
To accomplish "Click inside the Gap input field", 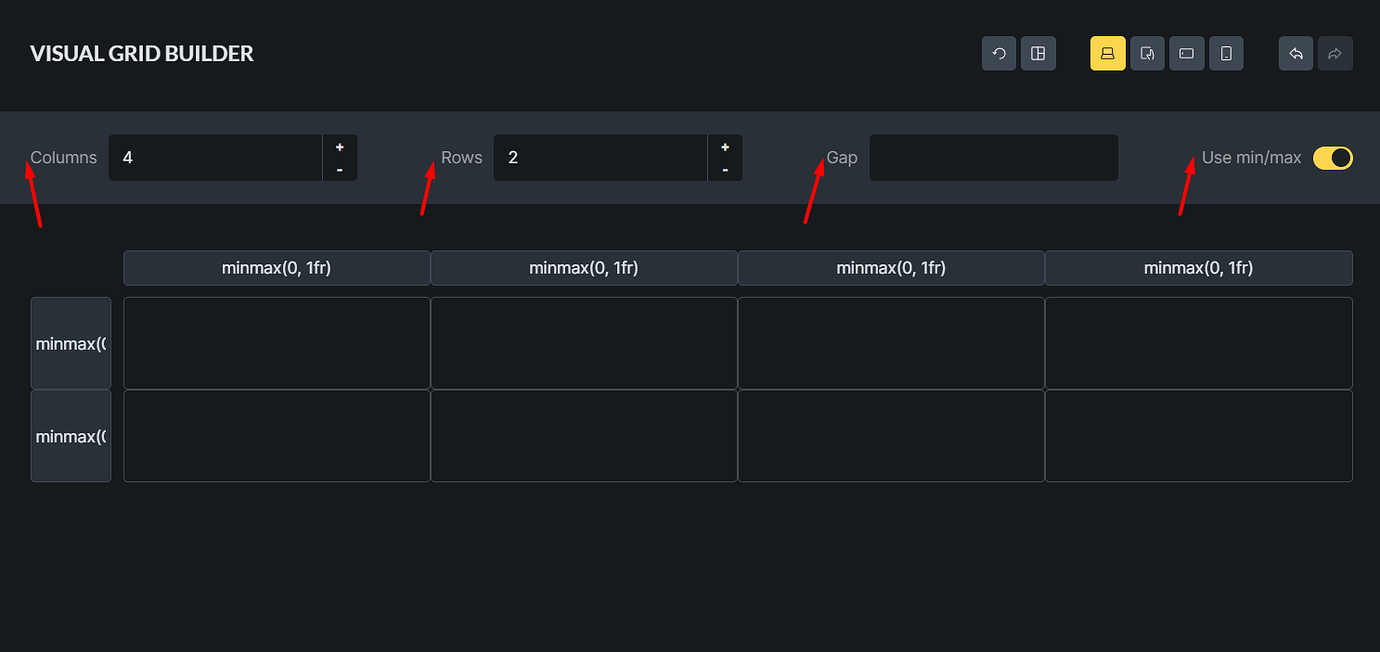I will point(993,157).
